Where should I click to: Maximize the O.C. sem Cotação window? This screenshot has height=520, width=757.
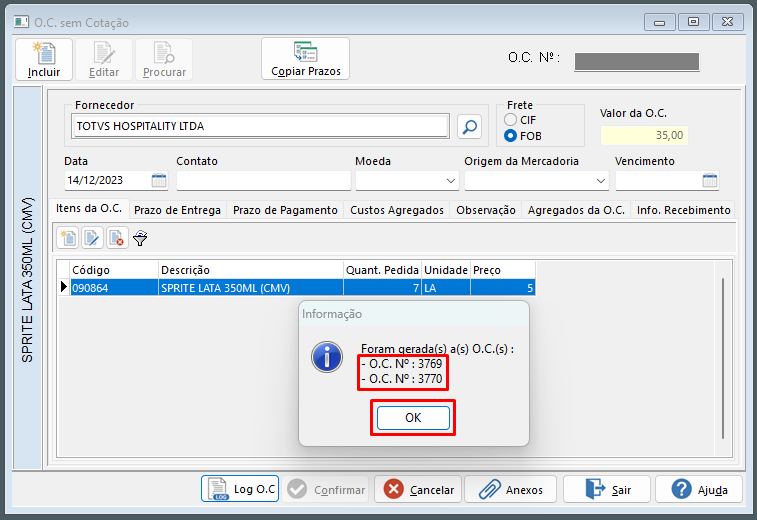[x=693, y=22]
